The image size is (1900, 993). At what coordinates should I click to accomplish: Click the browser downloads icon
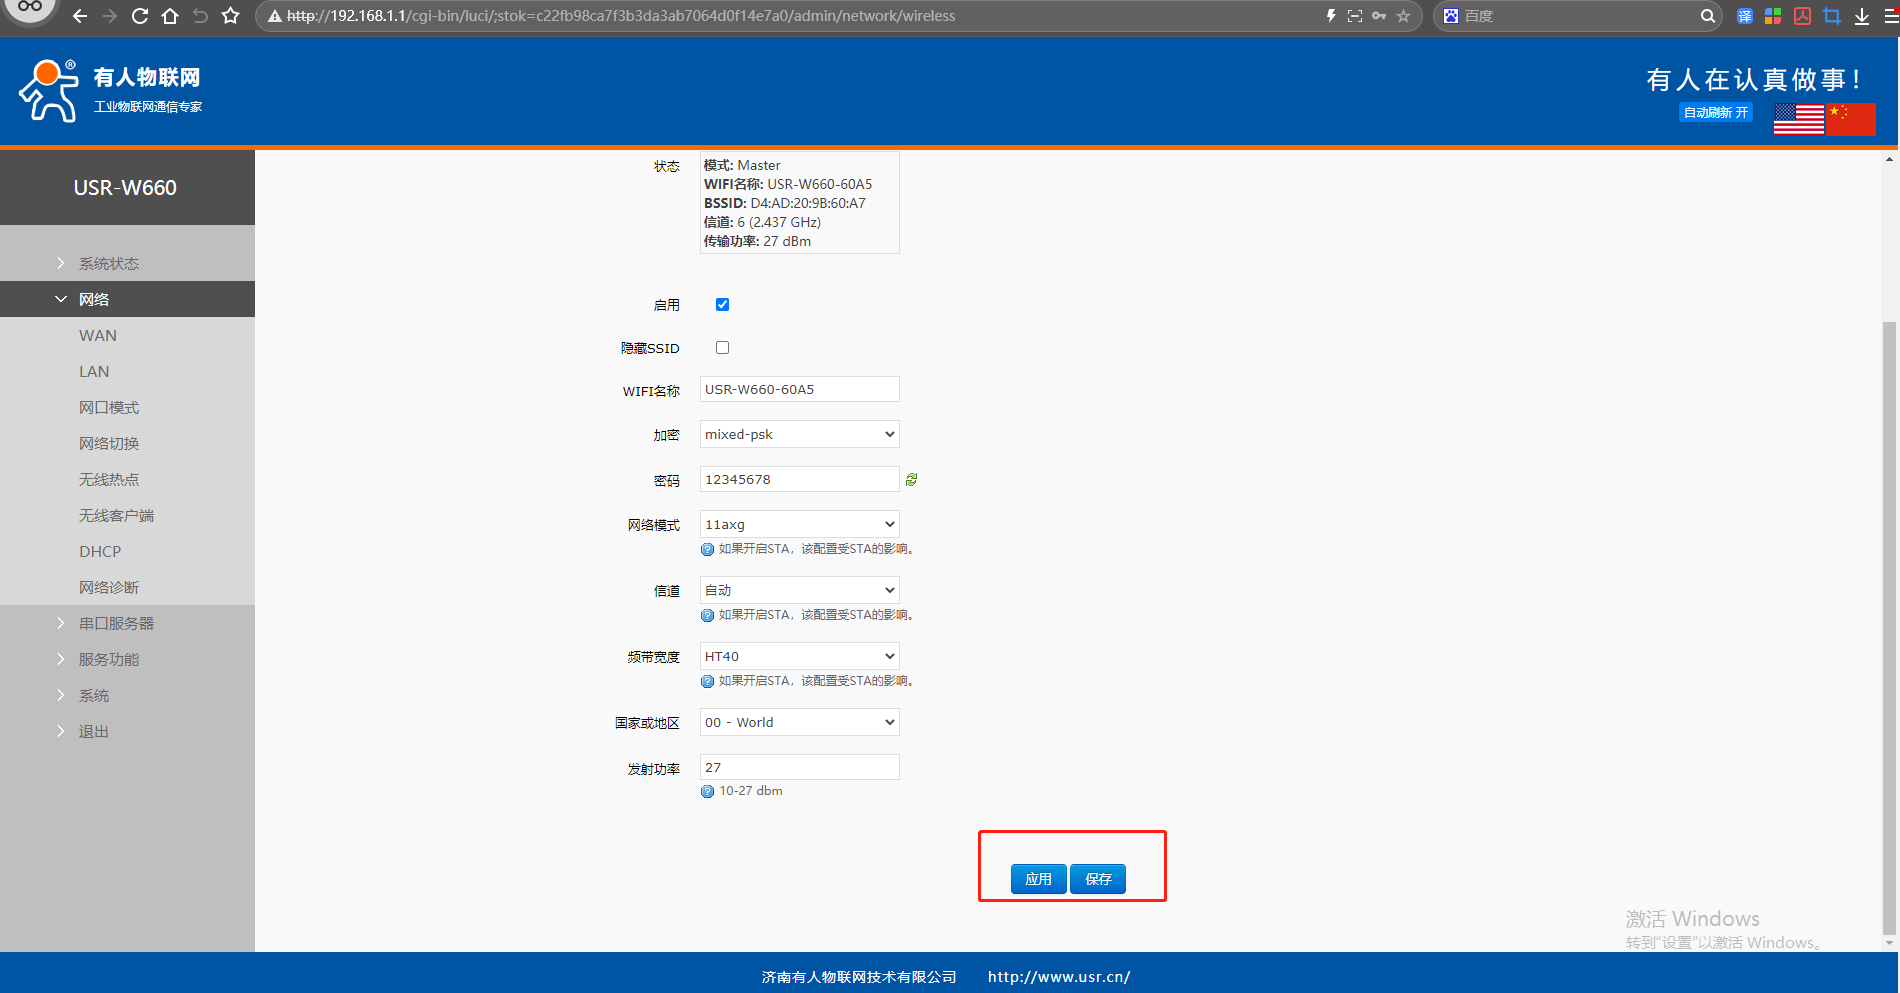[x=1861, y=16]
